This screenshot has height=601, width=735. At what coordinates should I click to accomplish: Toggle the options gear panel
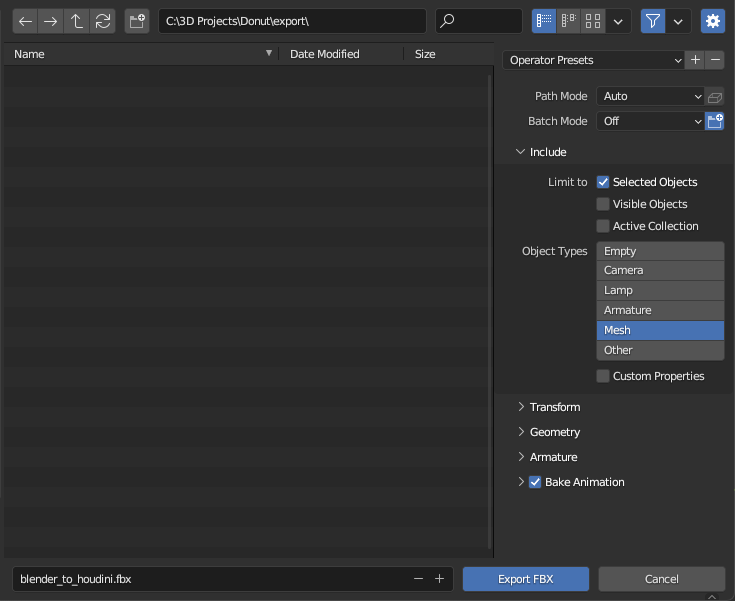tap(713, 21)
